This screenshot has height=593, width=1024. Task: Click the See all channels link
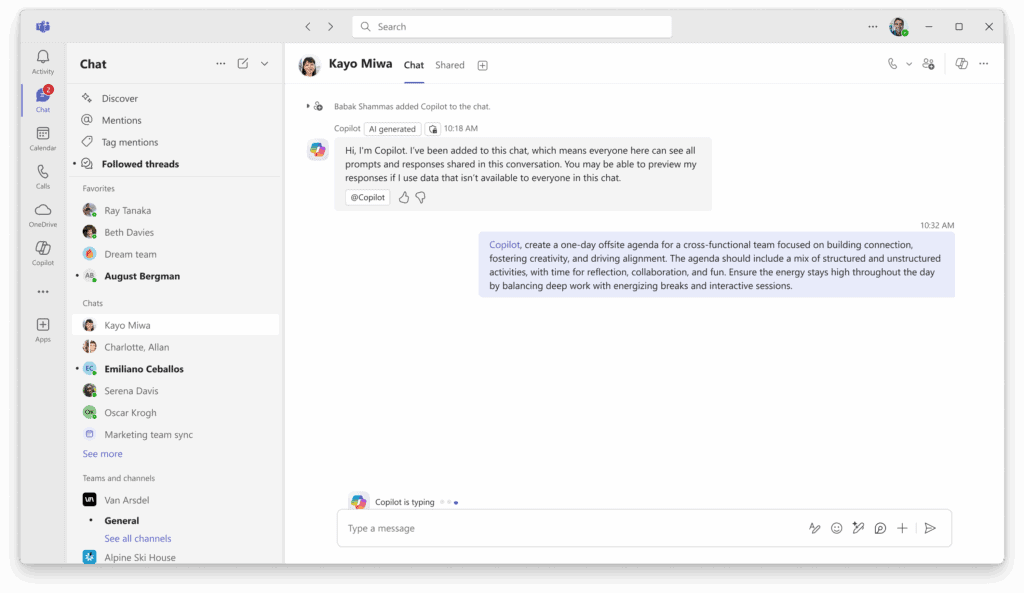[138, 539]
